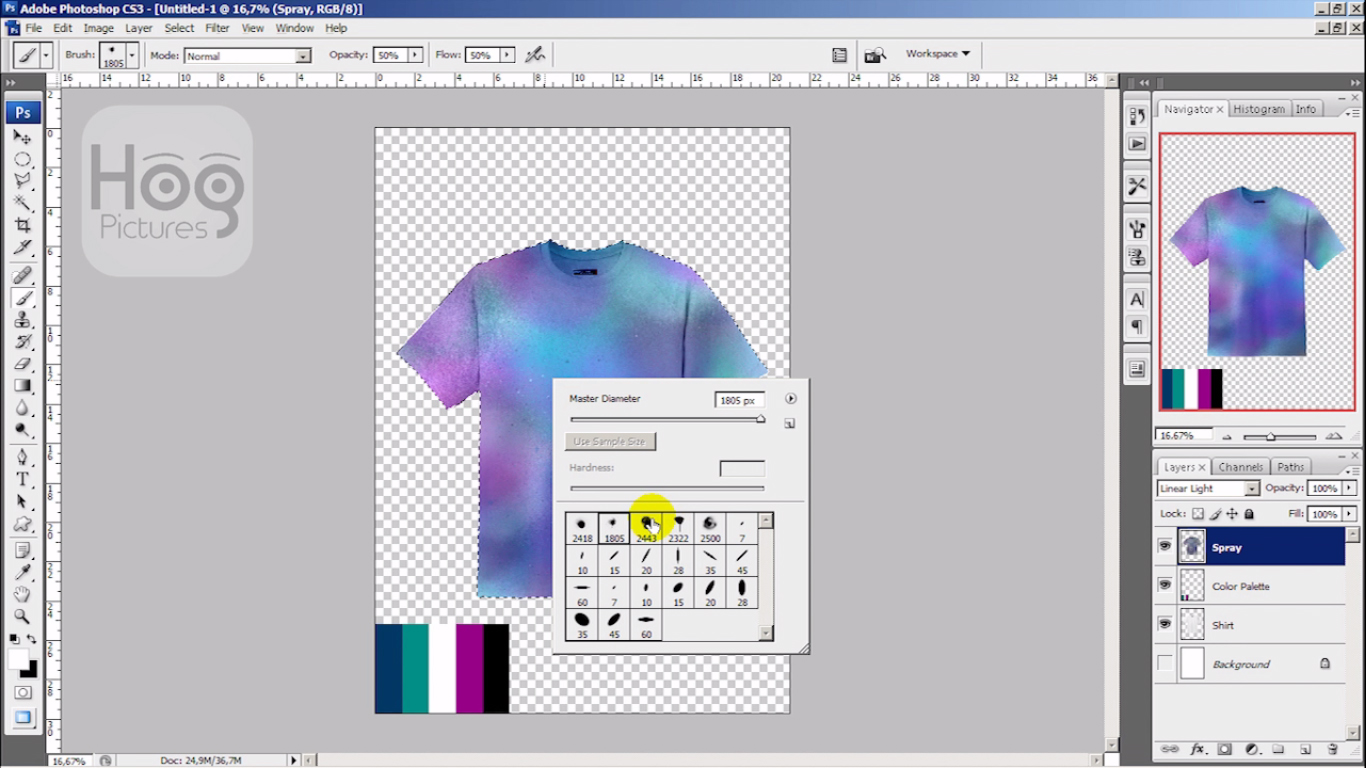Select the 2500 brush preset
Viewport: 1366px width, 768px height.
pyautogui.click(x=710, y=529)
